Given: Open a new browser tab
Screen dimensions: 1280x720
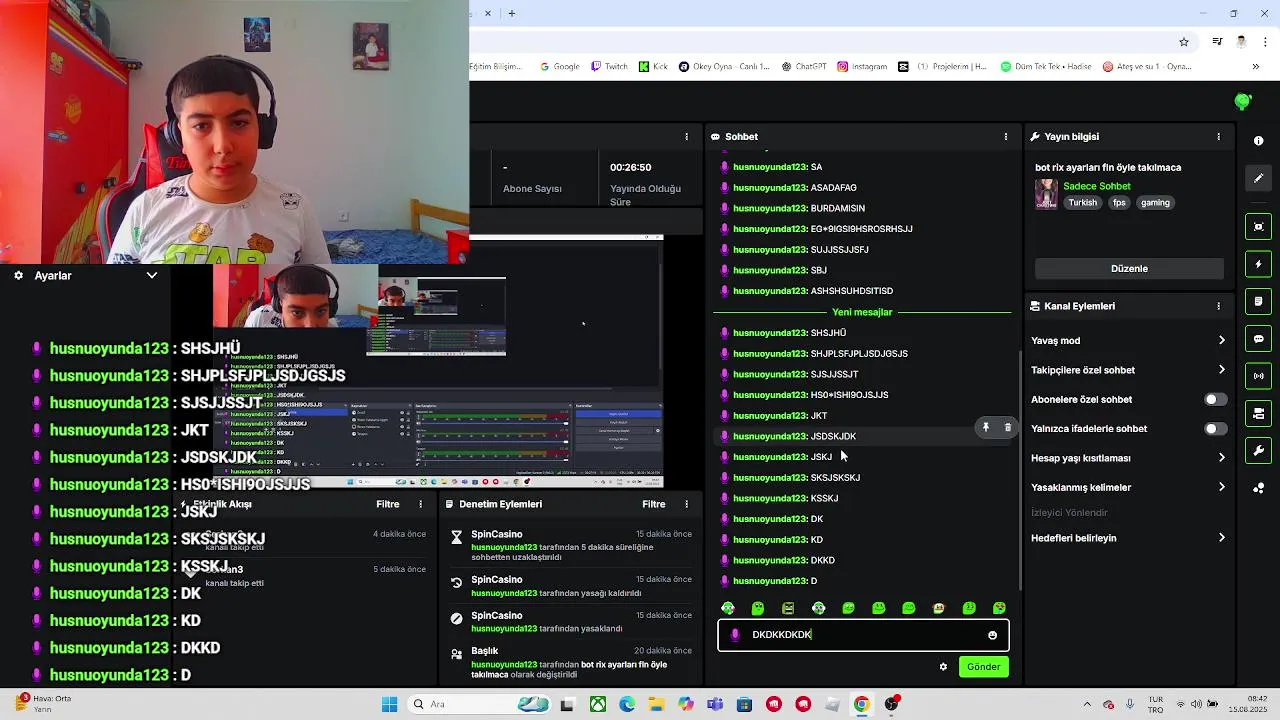Looking at the screenshot, I should [512, 13].
